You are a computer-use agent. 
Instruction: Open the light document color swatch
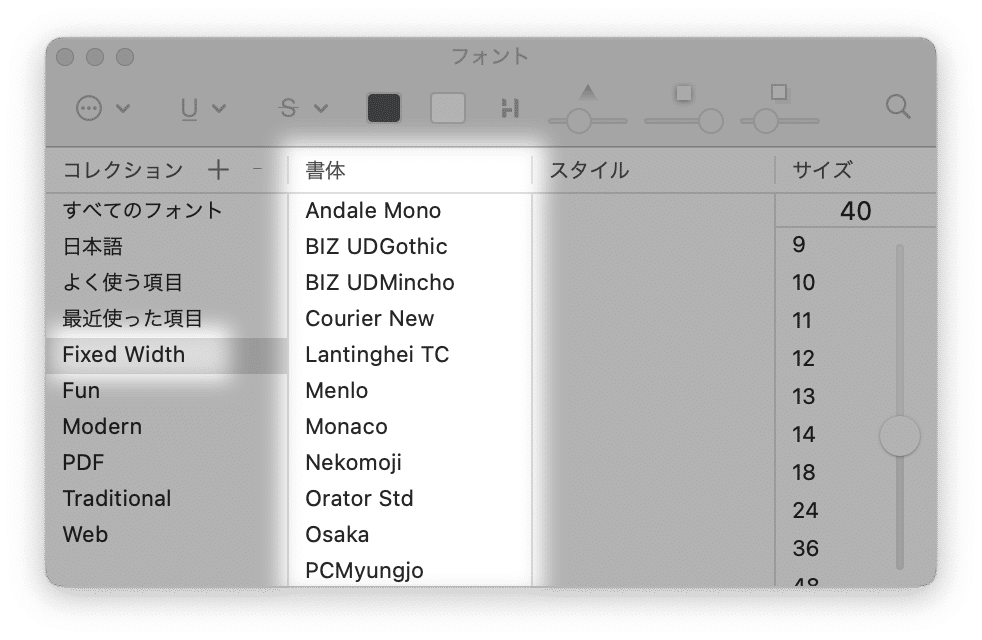[x=448, y=108]
